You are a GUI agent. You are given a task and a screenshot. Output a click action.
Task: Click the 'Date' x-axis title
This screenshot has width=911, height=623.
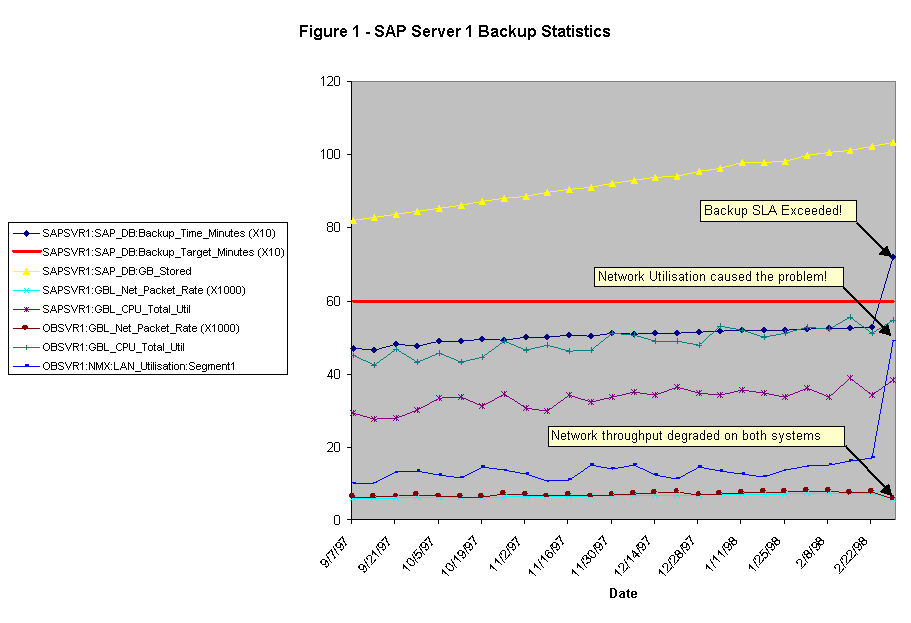click(623, 593)
